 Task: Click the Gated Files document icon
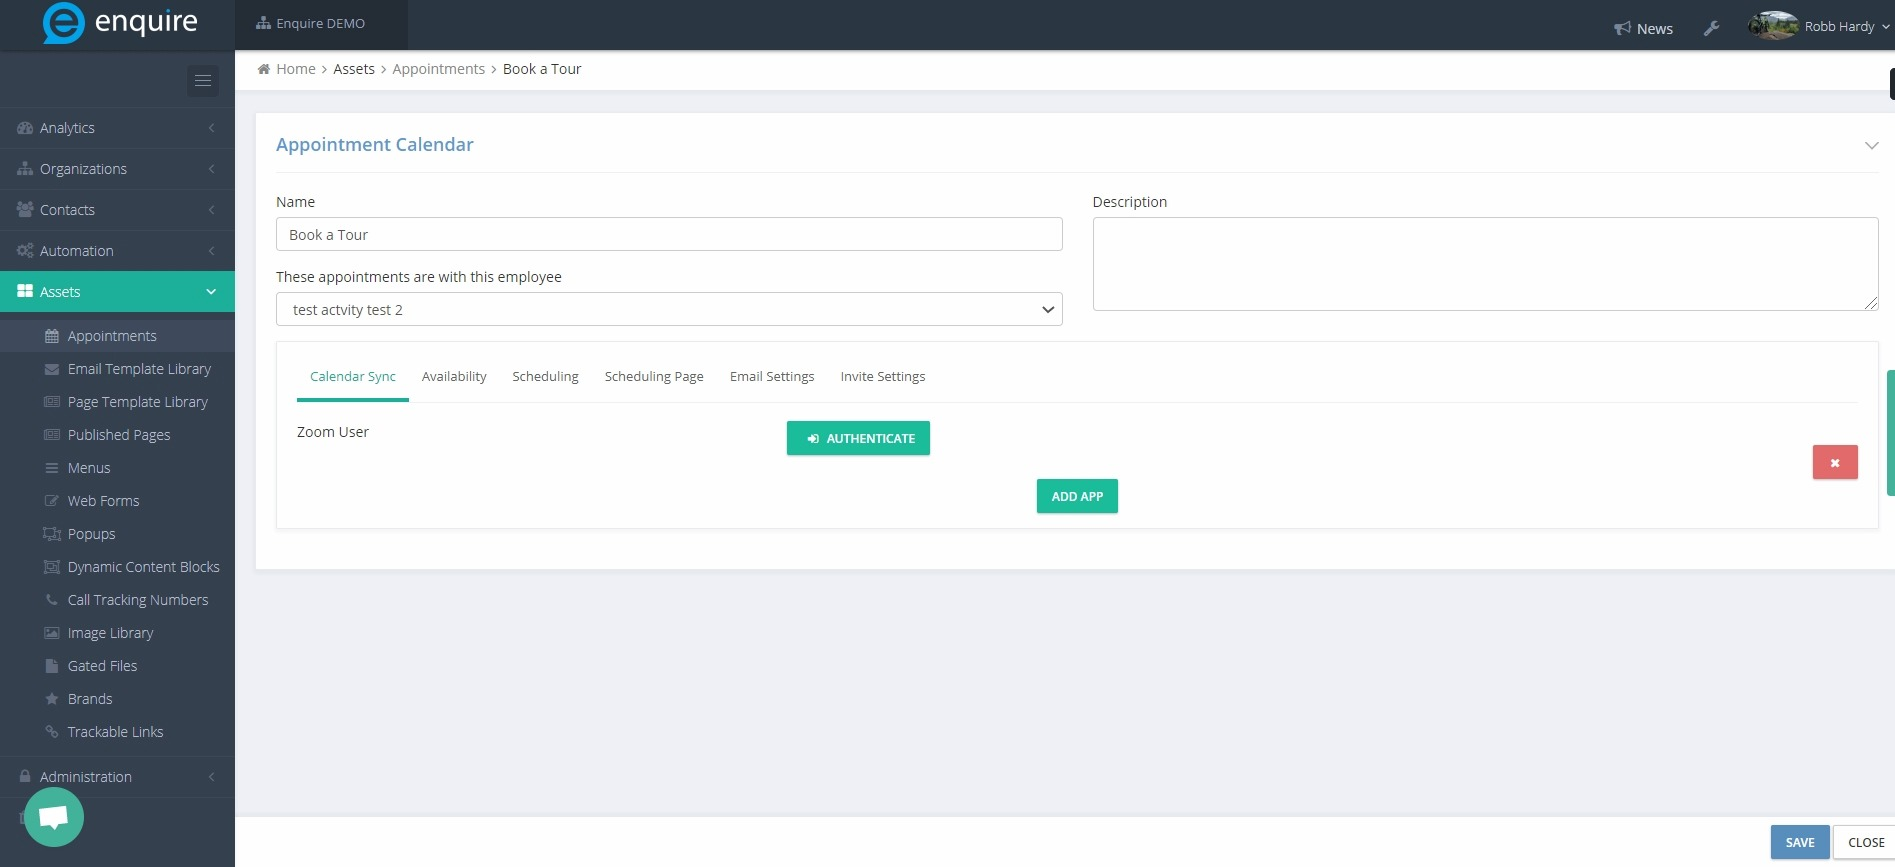click(52, 666)
